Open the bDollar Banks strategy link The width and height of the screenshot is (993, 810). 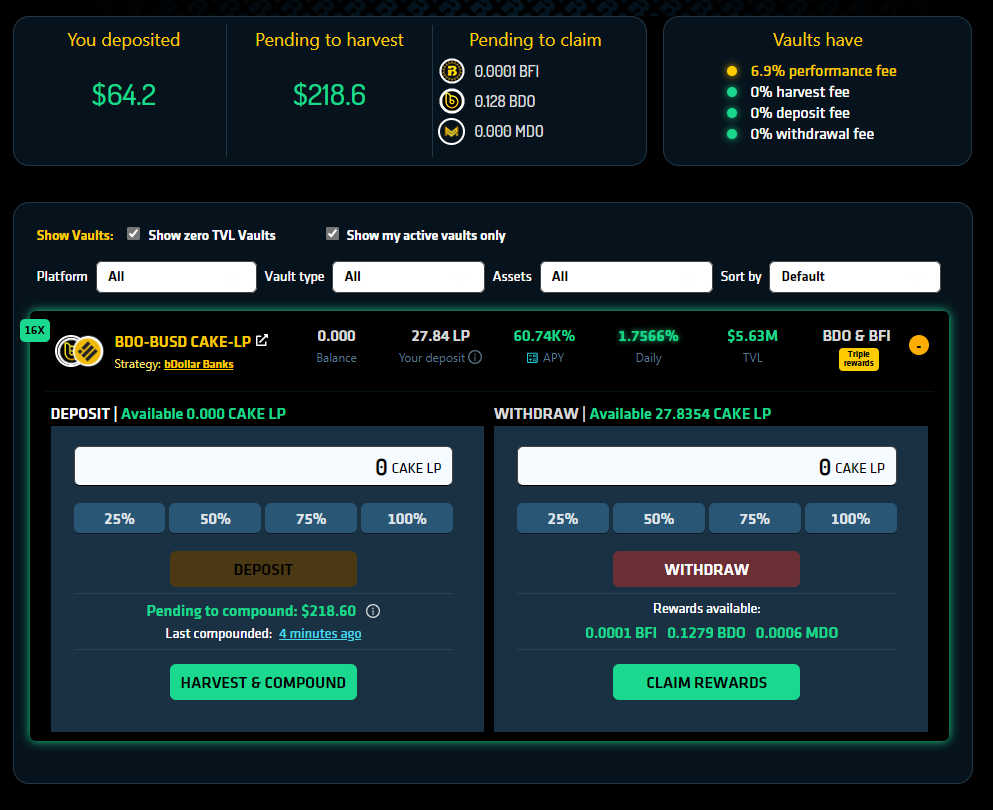tap(199, 364)
